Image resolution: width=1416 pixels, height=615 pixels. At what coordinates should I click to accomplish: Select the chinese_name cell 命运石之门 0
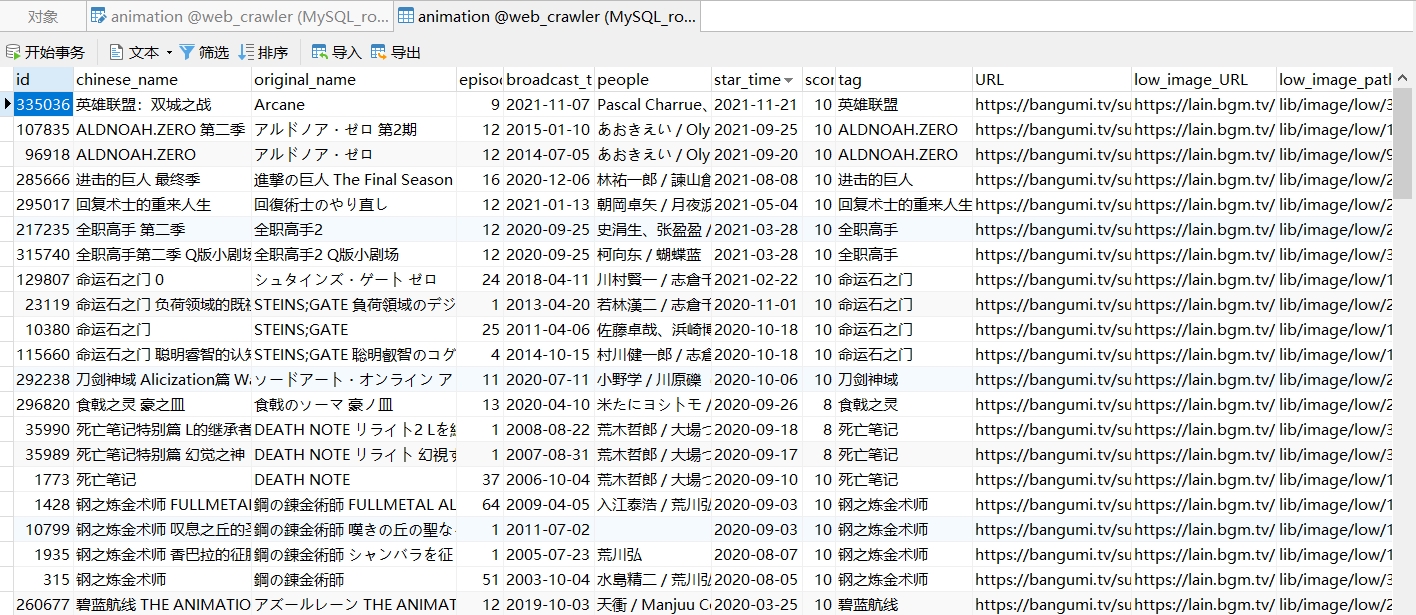[x=162, y=279]
